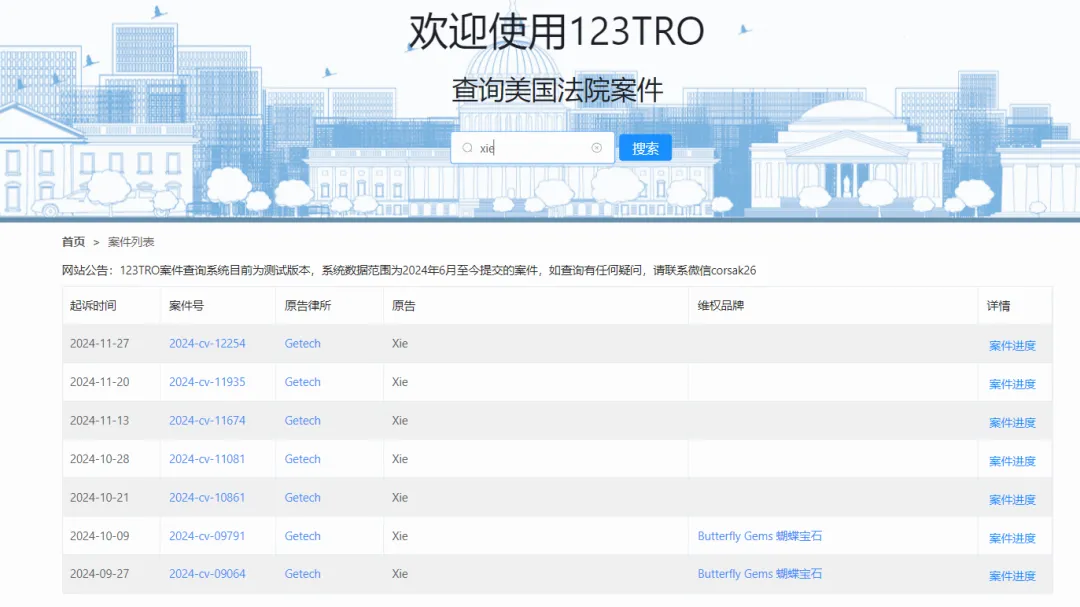Go to 首页 in the breadcrumb
1080x607 pixels.
[x=74, y=242]
